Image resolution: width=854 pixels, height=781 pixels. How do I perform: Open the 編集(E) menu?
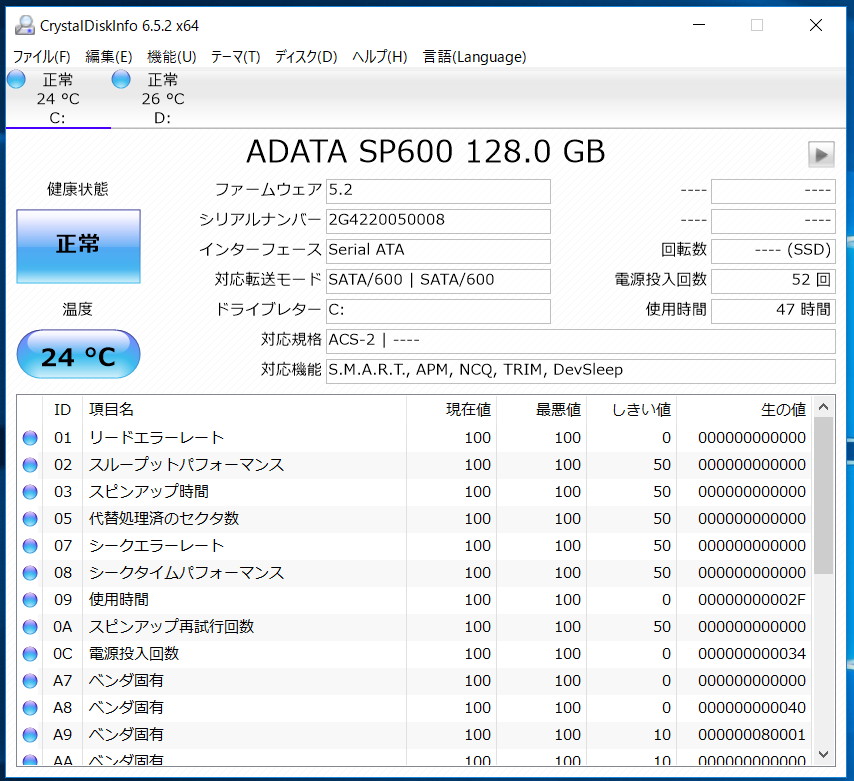(109, 57)
